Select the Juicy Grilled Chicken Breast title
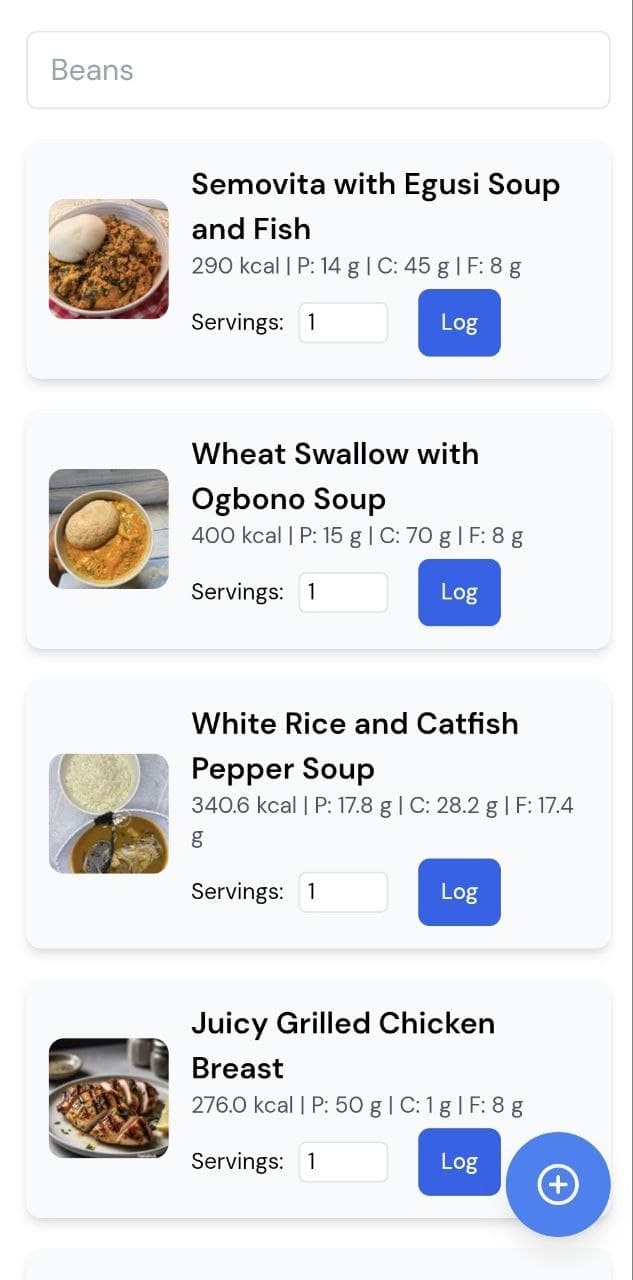This screenshot has width=633, height=1280. tap(343, 1045)
